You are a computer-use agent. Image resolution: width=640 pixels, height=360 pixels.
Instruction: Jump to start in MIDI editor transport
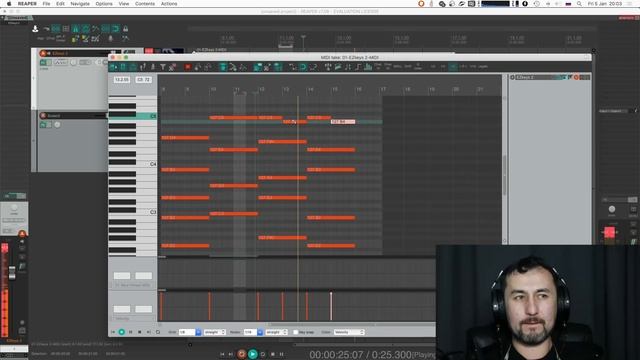point(113,332)
